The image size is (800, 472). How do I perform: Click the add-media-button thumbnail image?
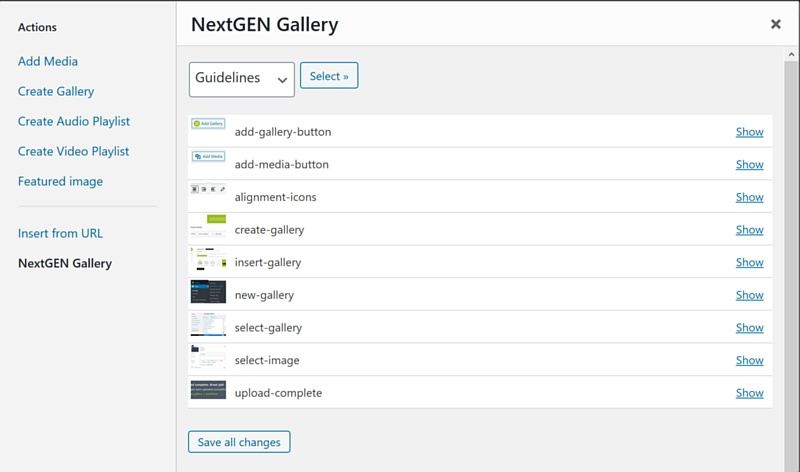click(x=208, y=156)
